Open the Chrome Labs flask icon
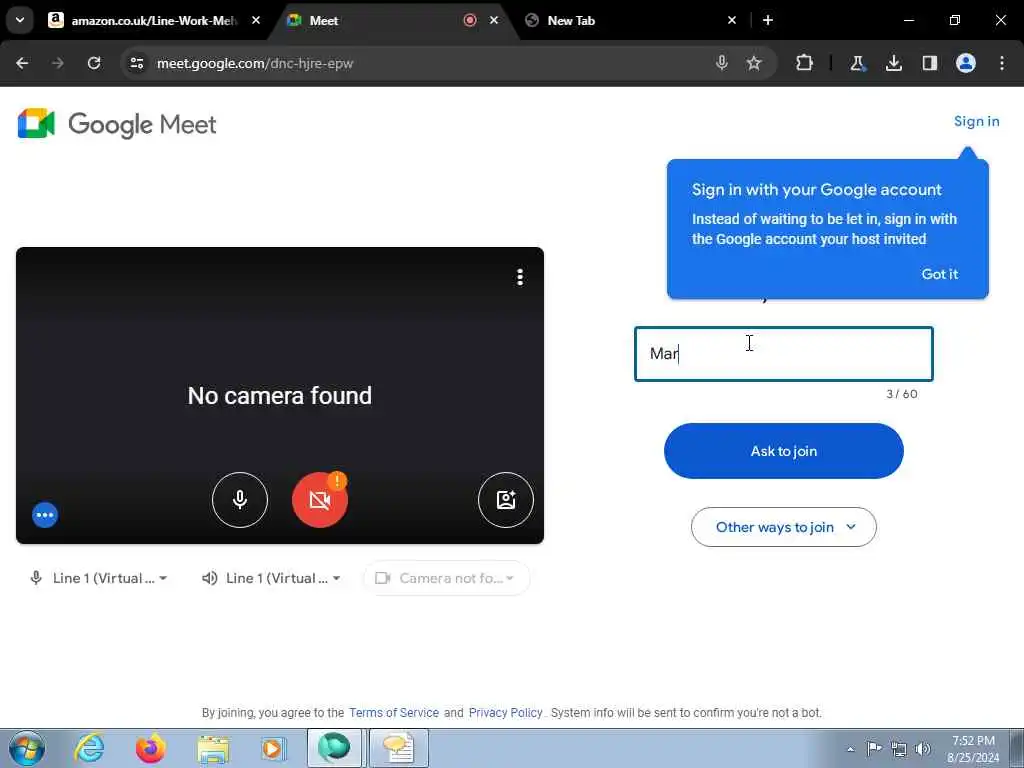This screenshot has width=1024, height=768. [x=857, y=63]
